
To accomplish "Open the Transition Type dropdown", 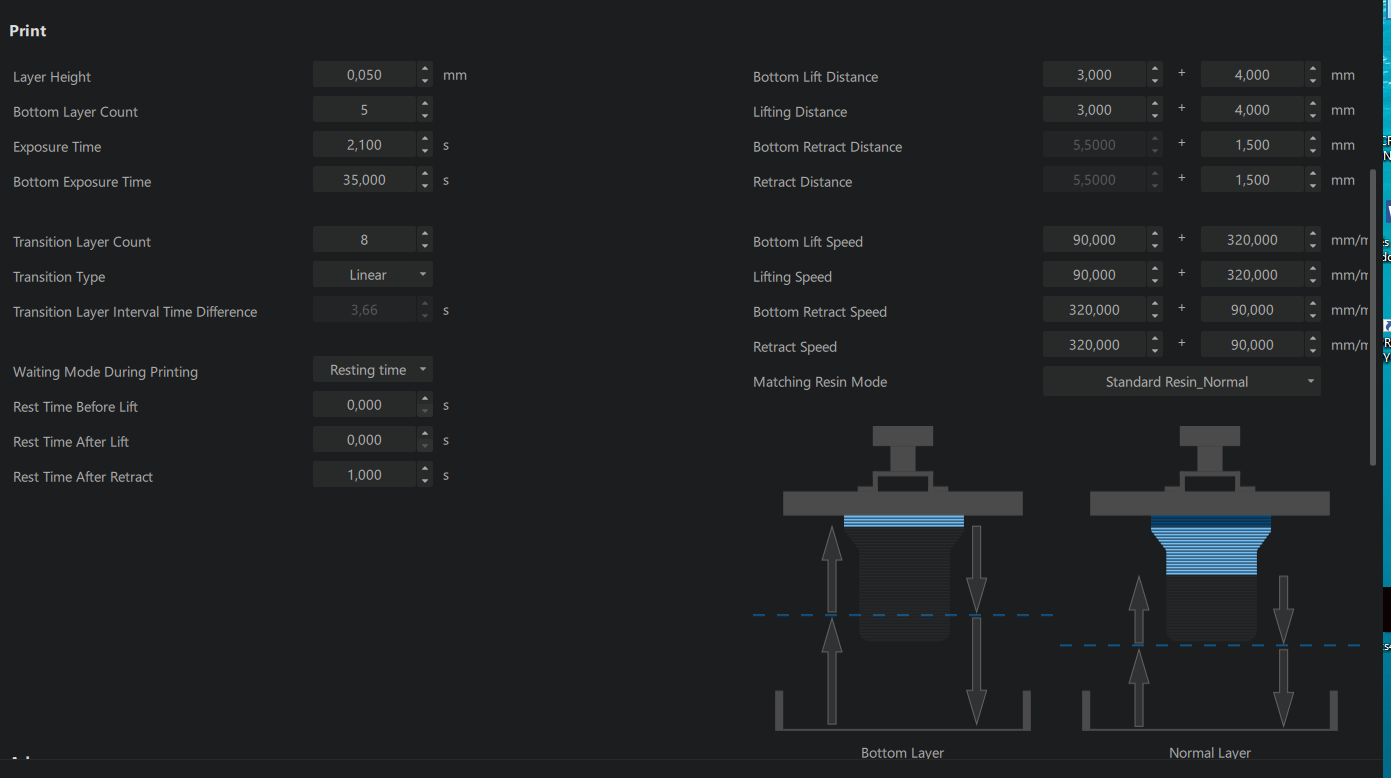I will pos(373,275).
